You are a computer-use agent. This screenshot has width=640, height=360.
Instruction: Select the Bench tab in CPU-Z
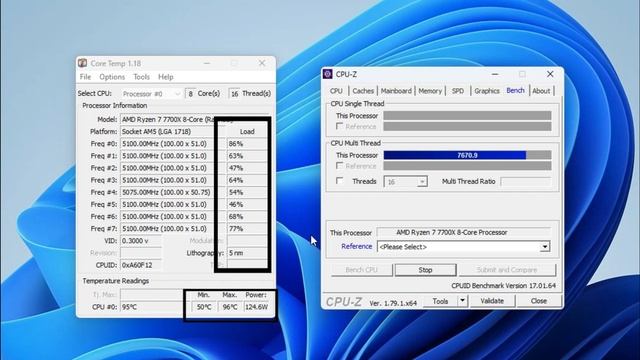(515, 90)
